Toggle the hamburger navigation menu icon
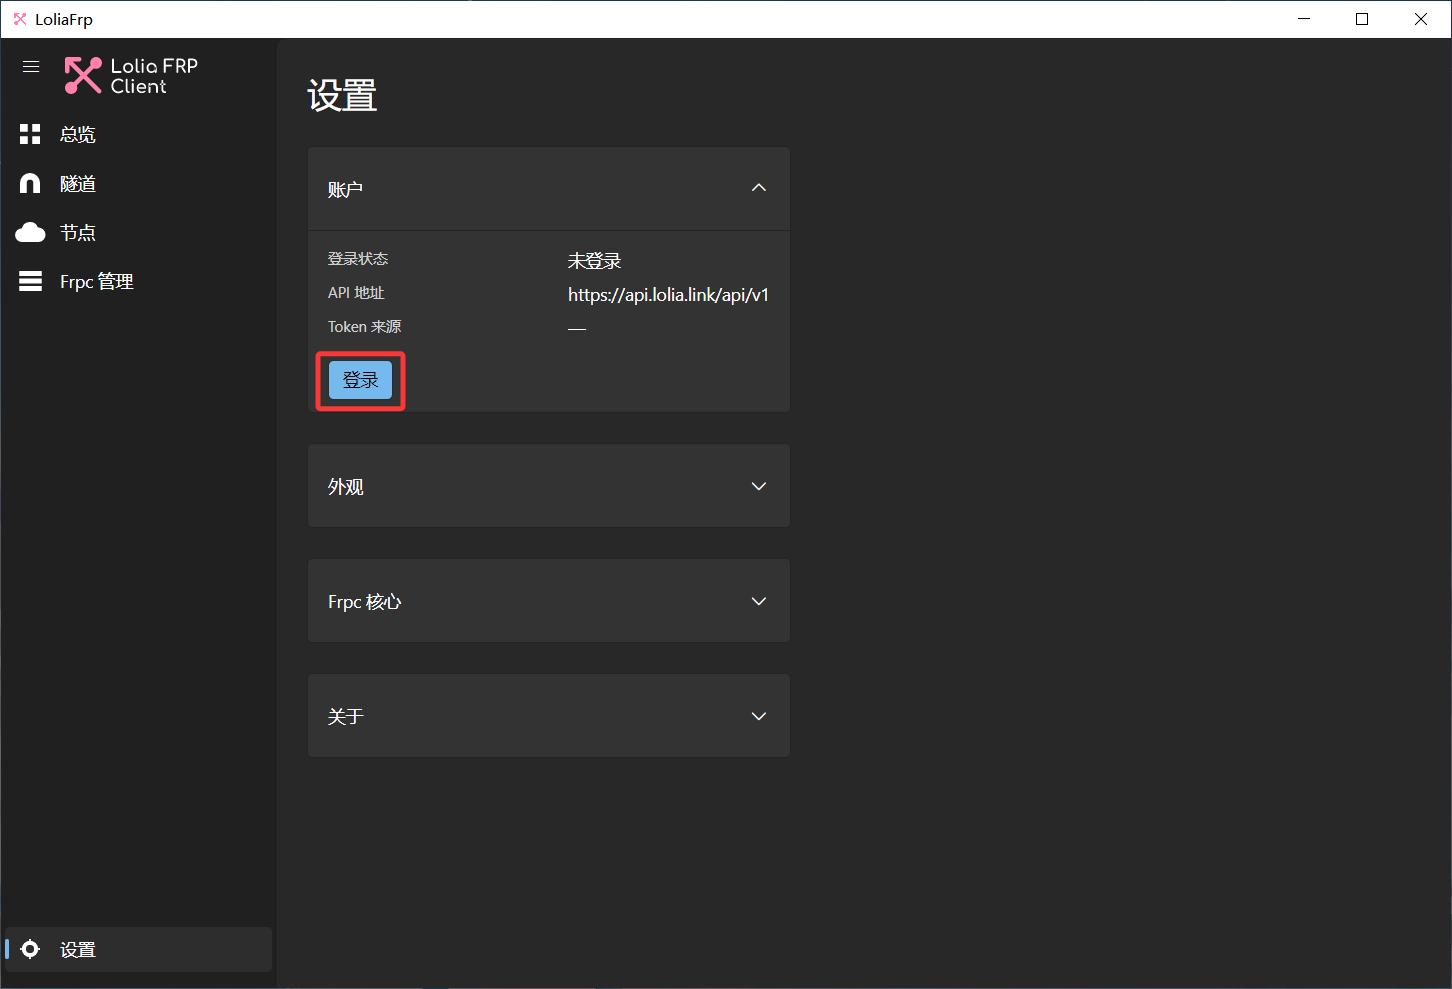1452x989 pixels. (x=31, y=67)
